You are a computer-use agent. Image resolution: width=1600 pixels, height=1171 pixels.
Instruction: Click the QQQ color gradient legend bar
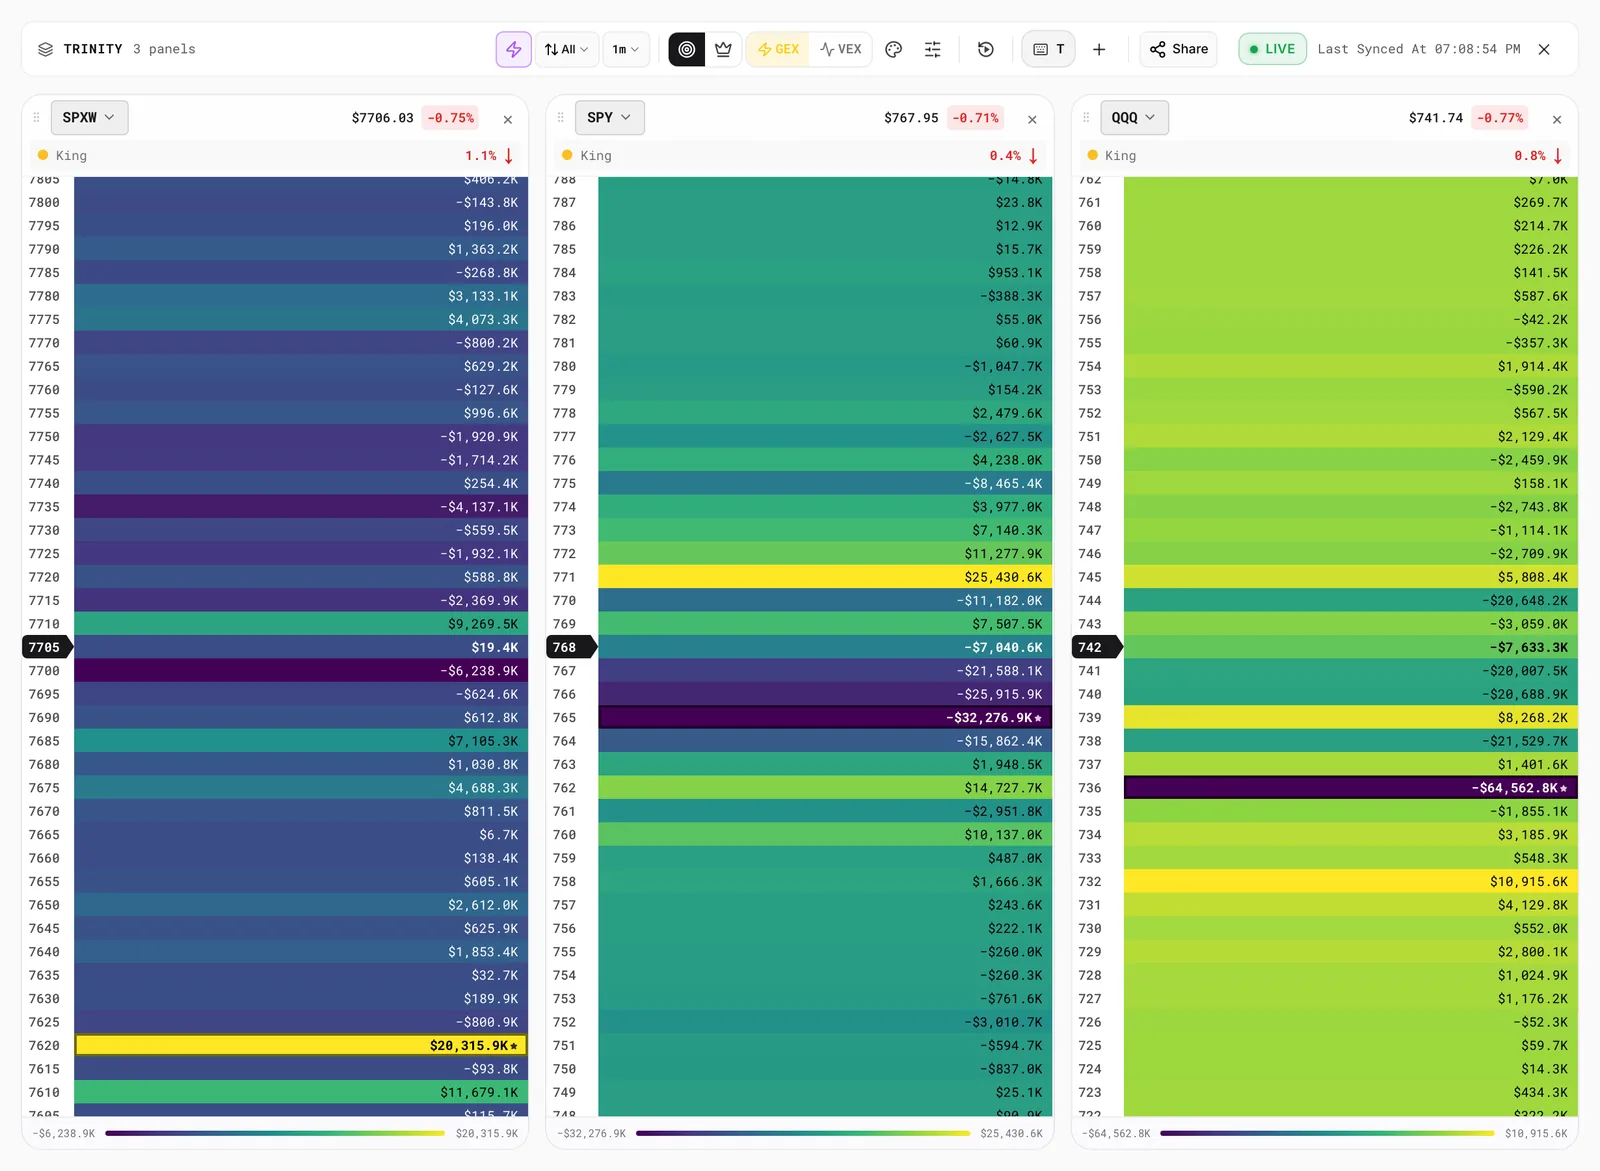(1327, 1133)
